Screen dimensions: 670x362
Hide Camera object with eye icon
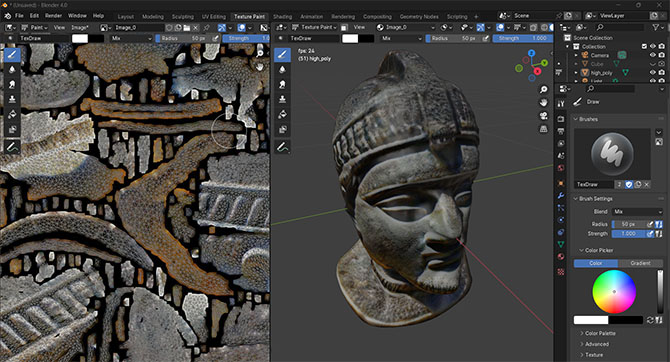click(653, 55)
